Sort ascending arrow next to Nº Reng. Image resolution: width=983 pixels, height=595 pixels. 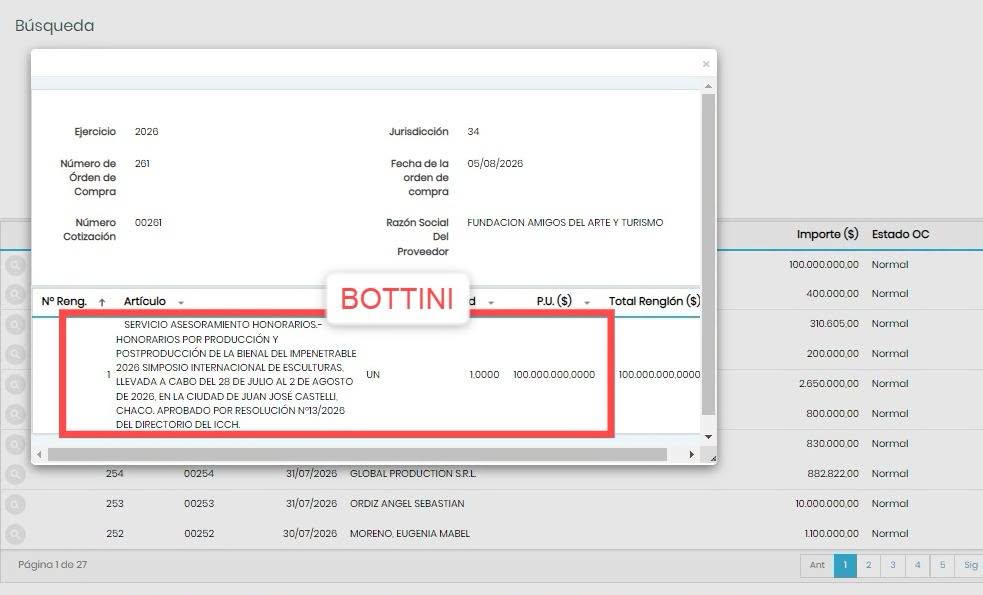102,302
